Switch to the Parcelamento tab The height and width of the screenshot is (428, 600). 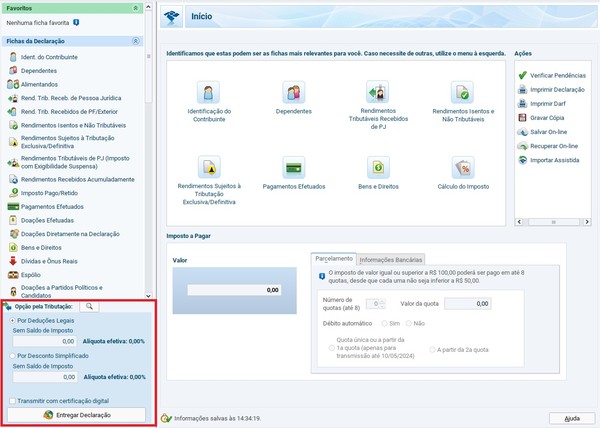[x=334, y=258]
